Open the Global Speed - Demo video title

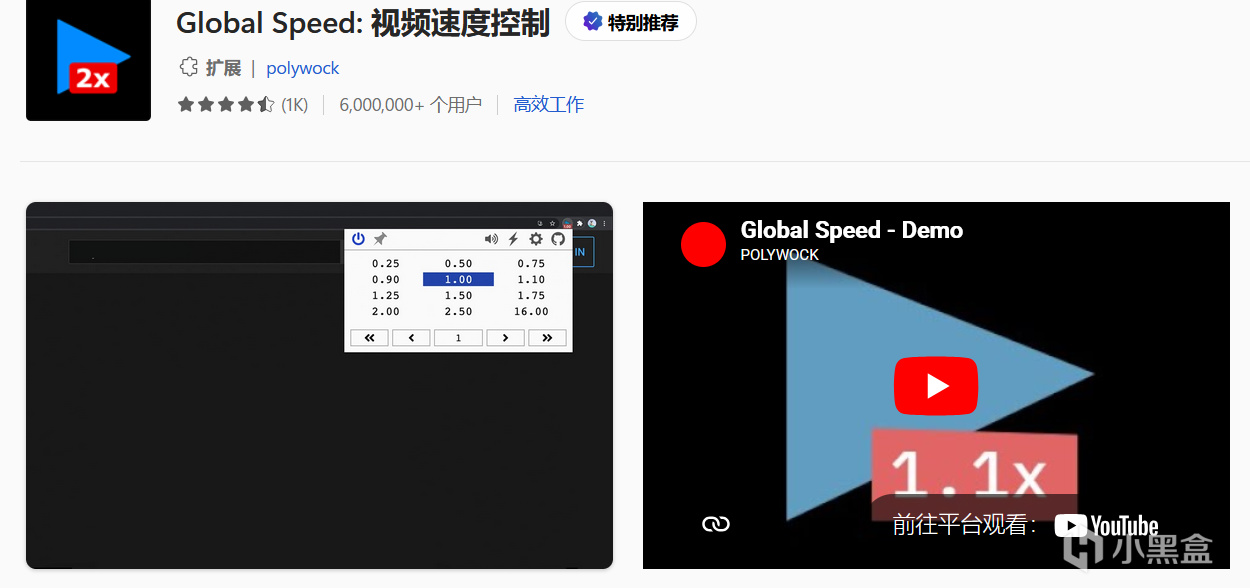point(851,230)
